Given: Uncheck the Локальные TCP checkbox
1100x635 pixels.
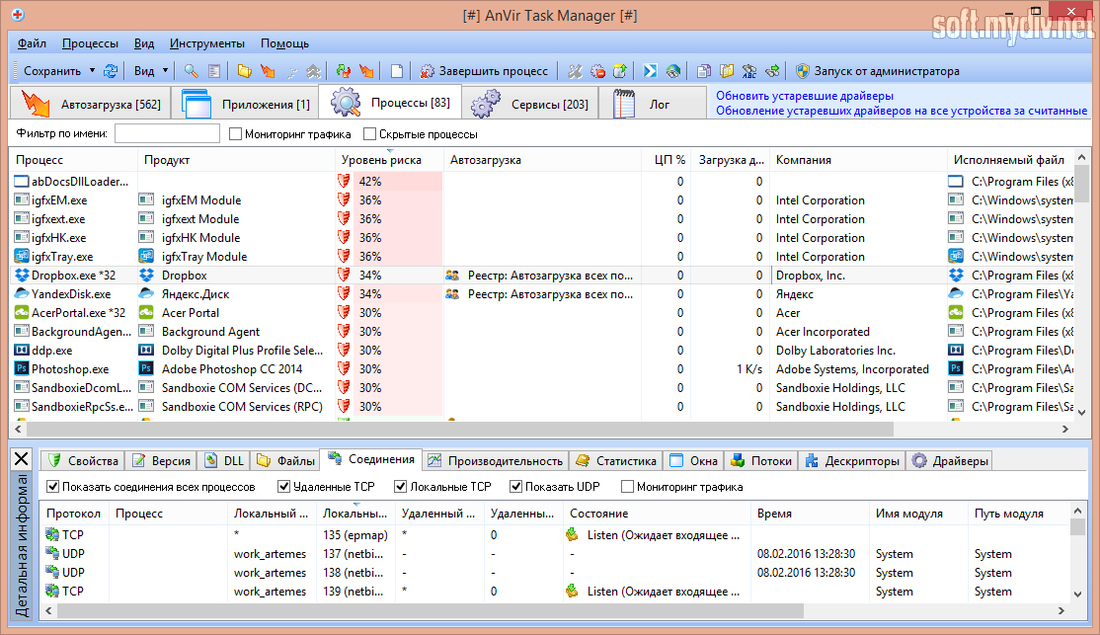Looking at the screenshot, I should tap(401, 486).
